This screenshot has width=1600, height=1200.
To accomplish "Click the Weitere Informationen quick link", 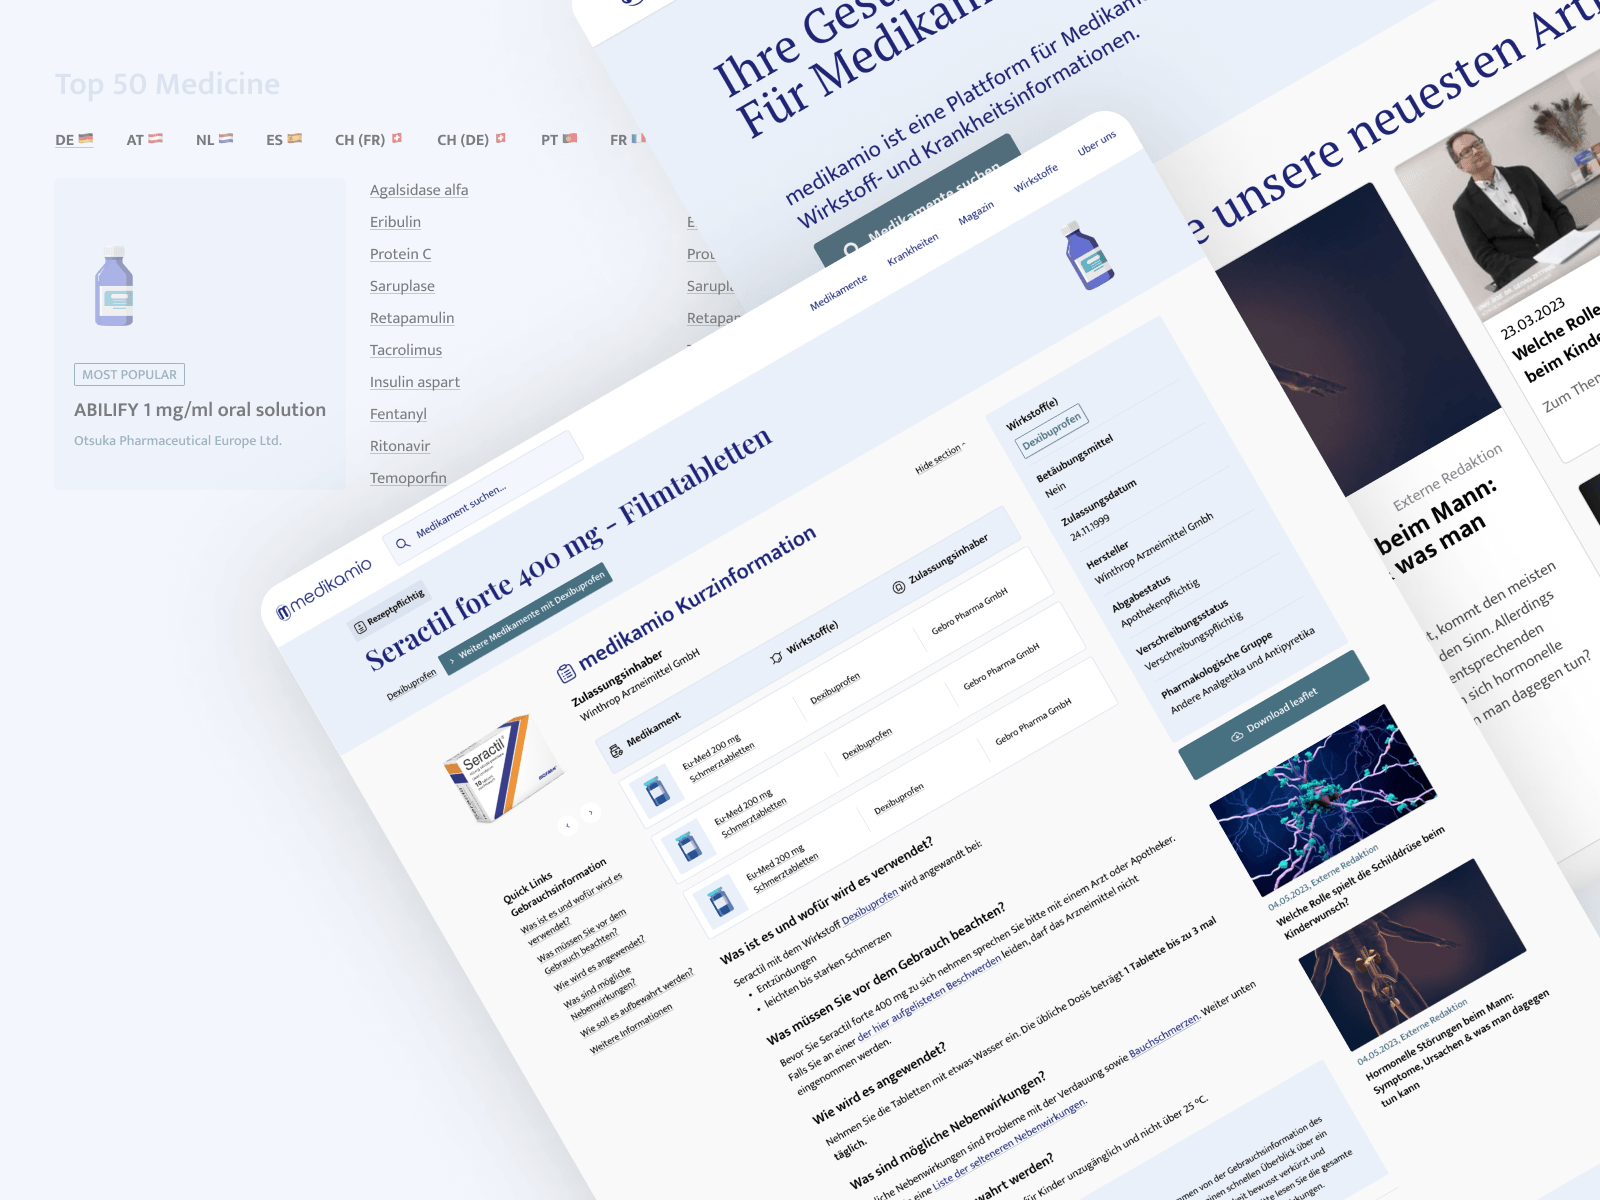I will 631,1028.
